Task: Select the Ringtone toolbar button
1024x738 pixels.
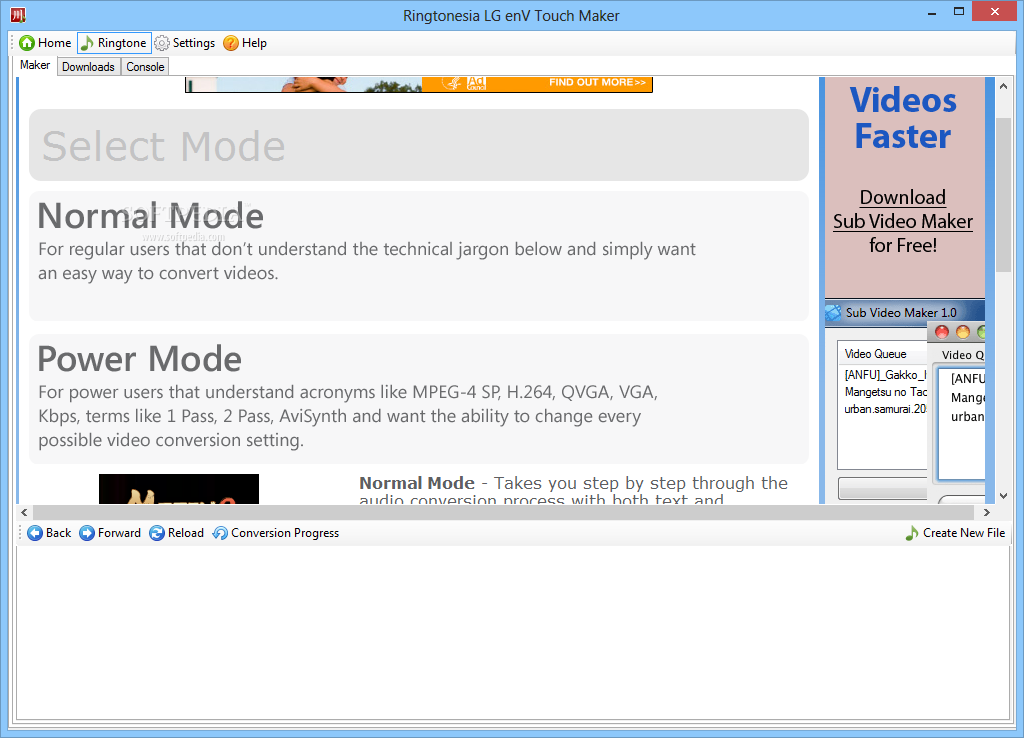Action: click(114, 43)
